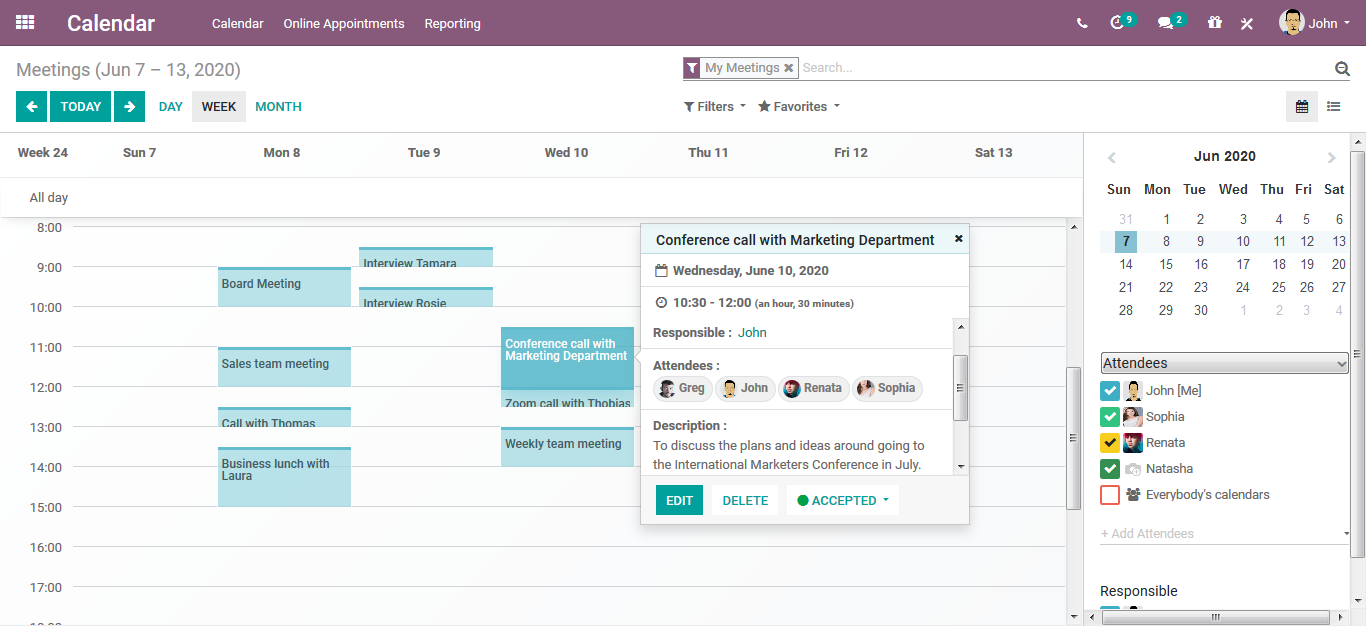Click the gift icon in top bar
1366x626 pixels.
pos(1214,23)
